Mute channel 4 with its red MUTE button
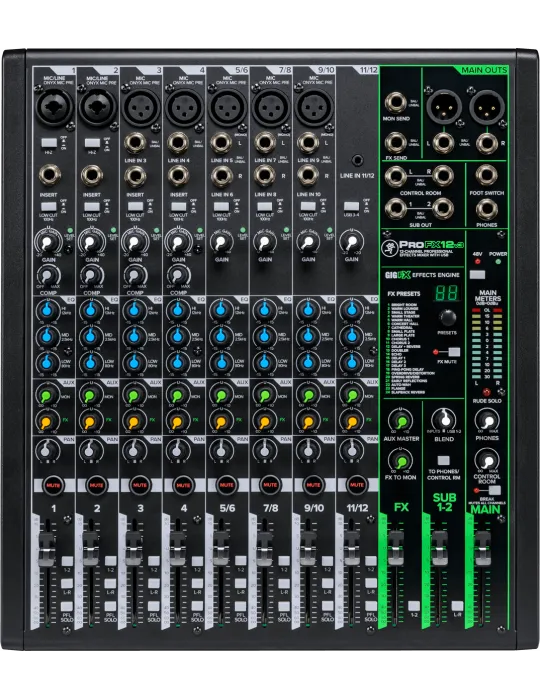 point(183,485)
